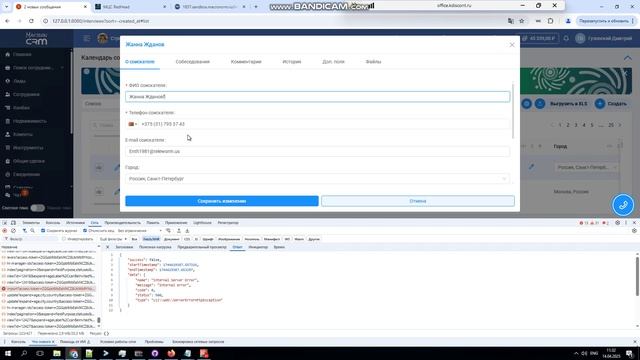Reload the browser page

[x=31, y=21]
